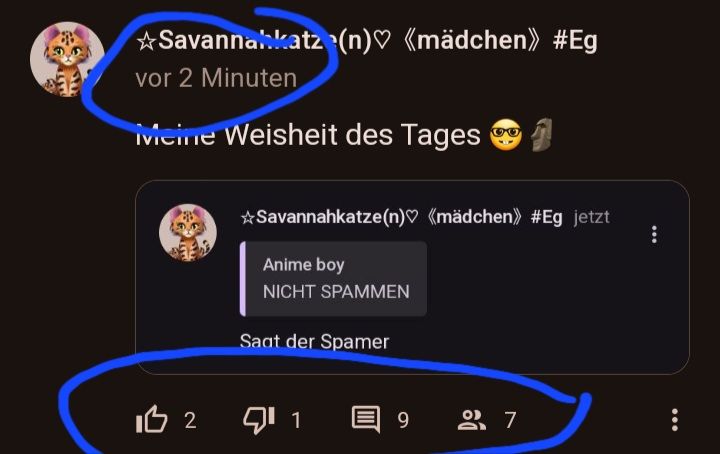Select the 'Meine Weisheit des Tages' text
Image resolution: width=720 pixels, height=454 pixels.
308,135
